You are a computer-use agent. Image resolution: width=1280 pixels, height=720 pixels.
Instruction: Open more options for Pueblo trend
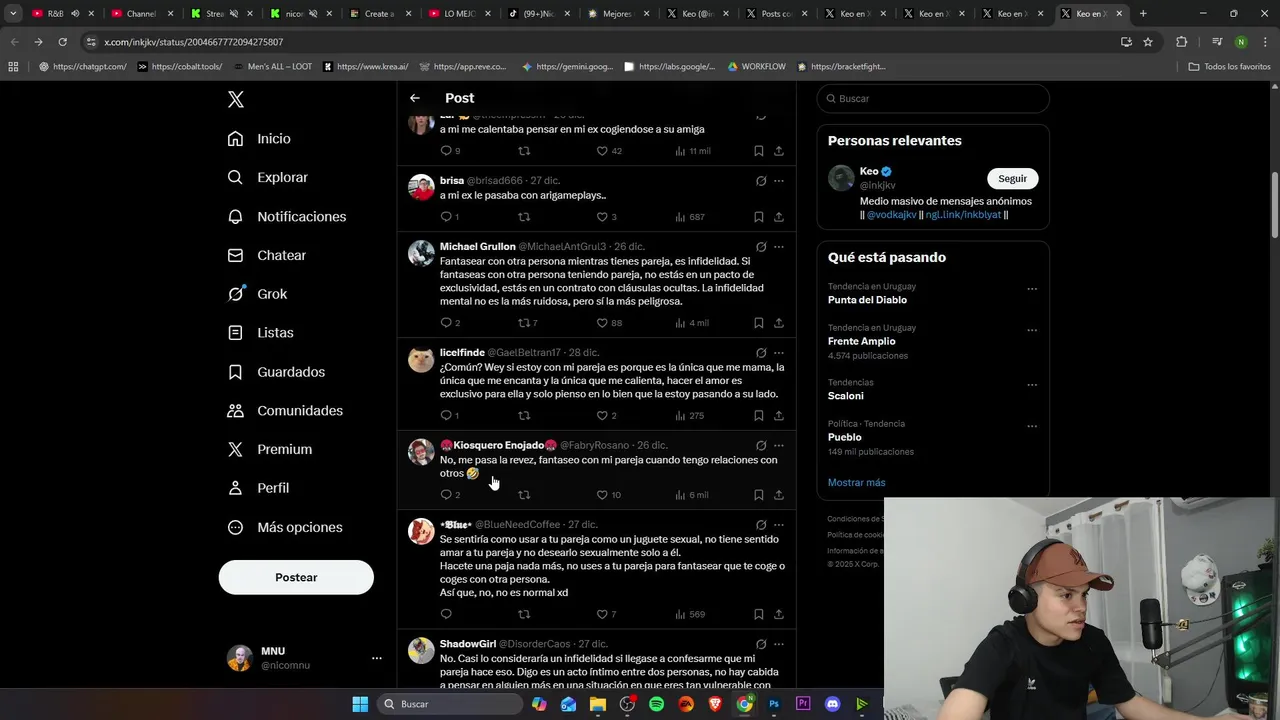[1032, 426]
